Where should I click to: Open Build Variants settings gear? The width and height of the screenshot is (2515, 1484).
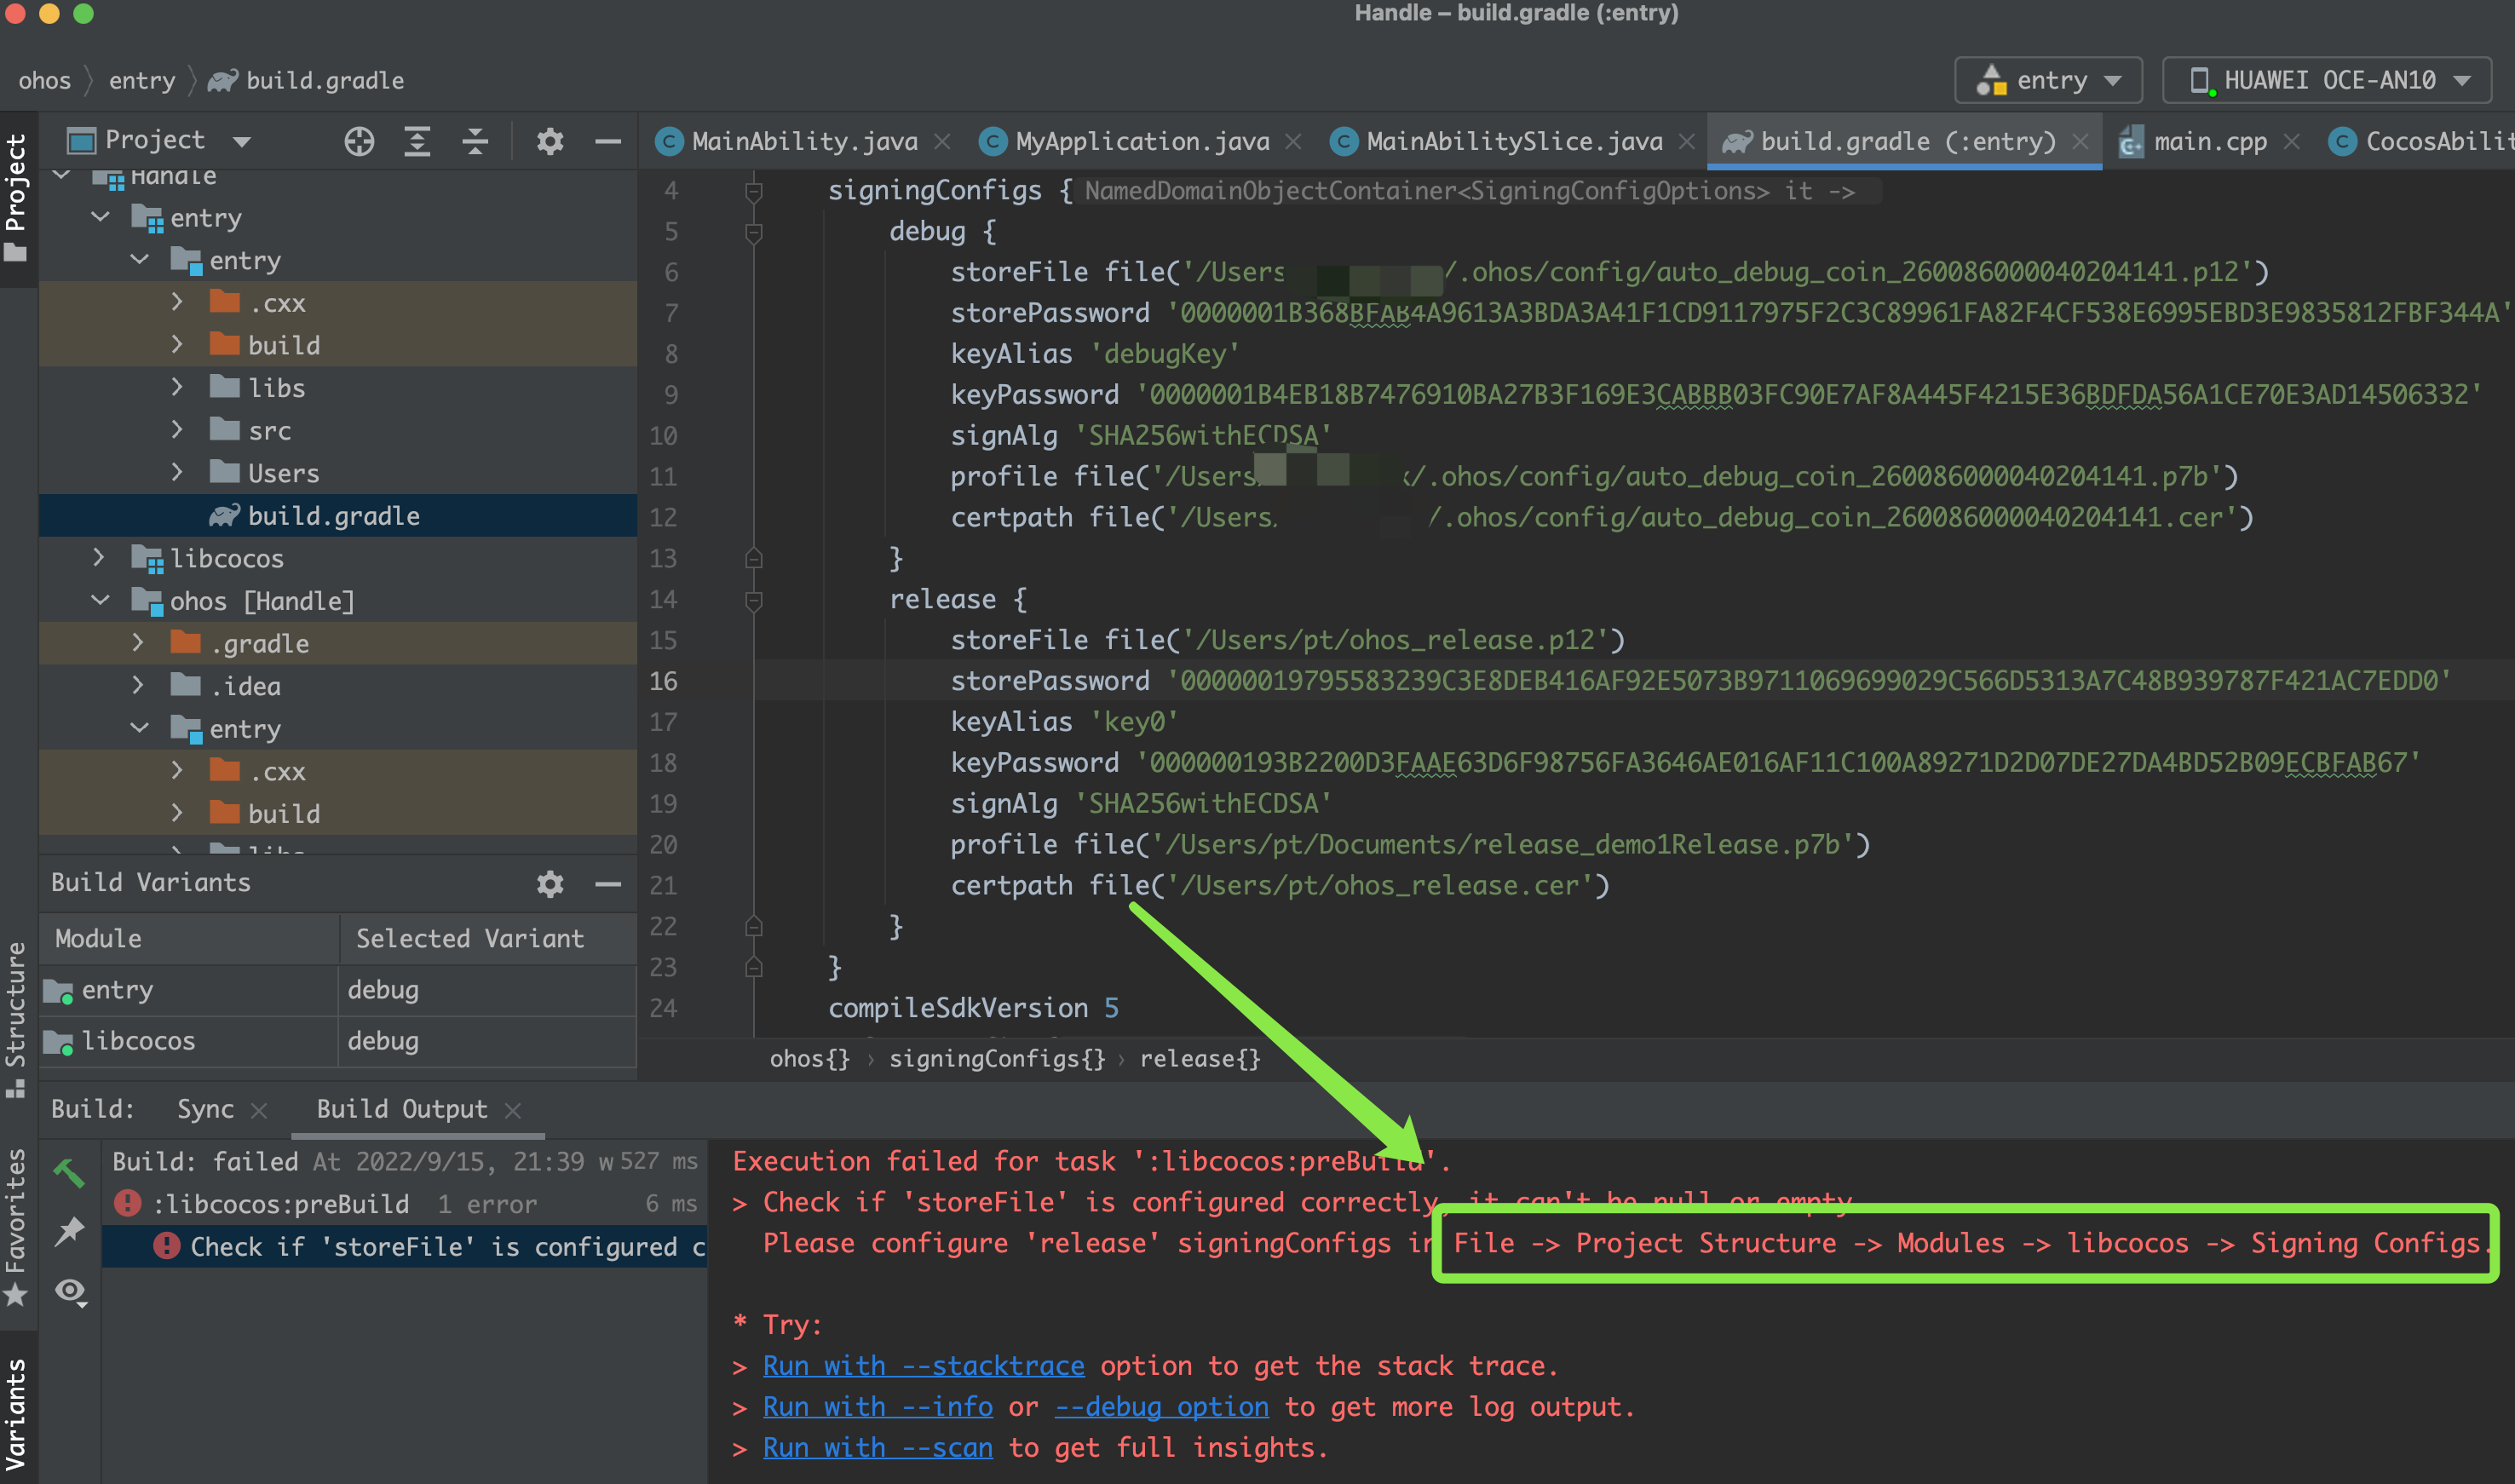pyautogui.click(x=549, y=883)
